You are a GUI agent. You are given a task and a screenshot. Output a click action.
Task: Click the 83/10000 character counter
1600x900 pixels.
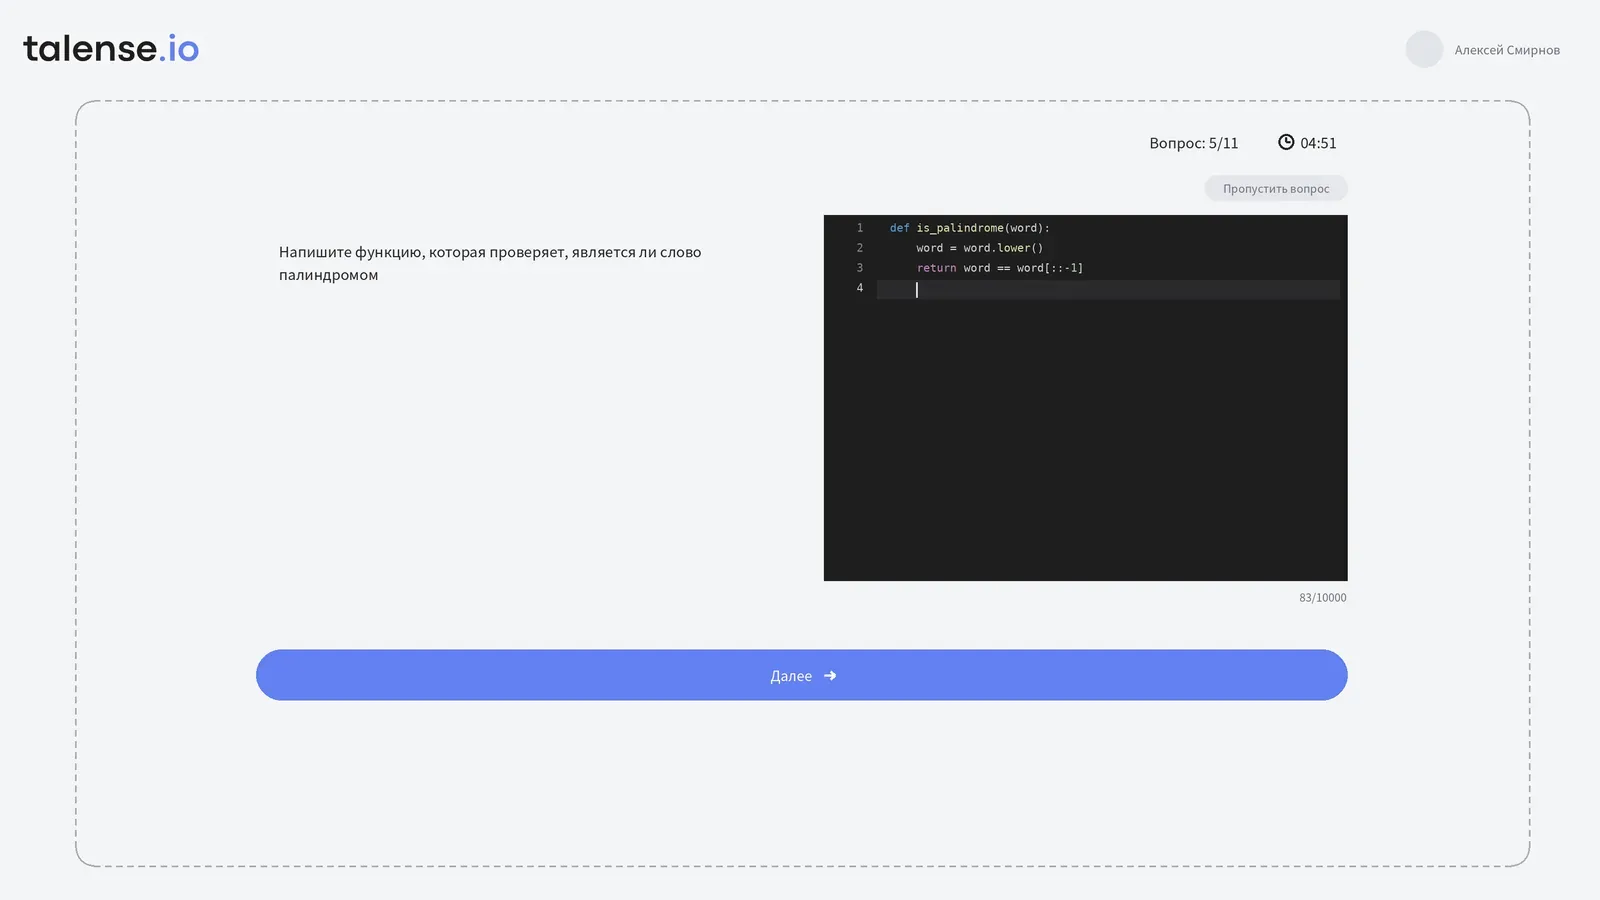click(1323, 598)
